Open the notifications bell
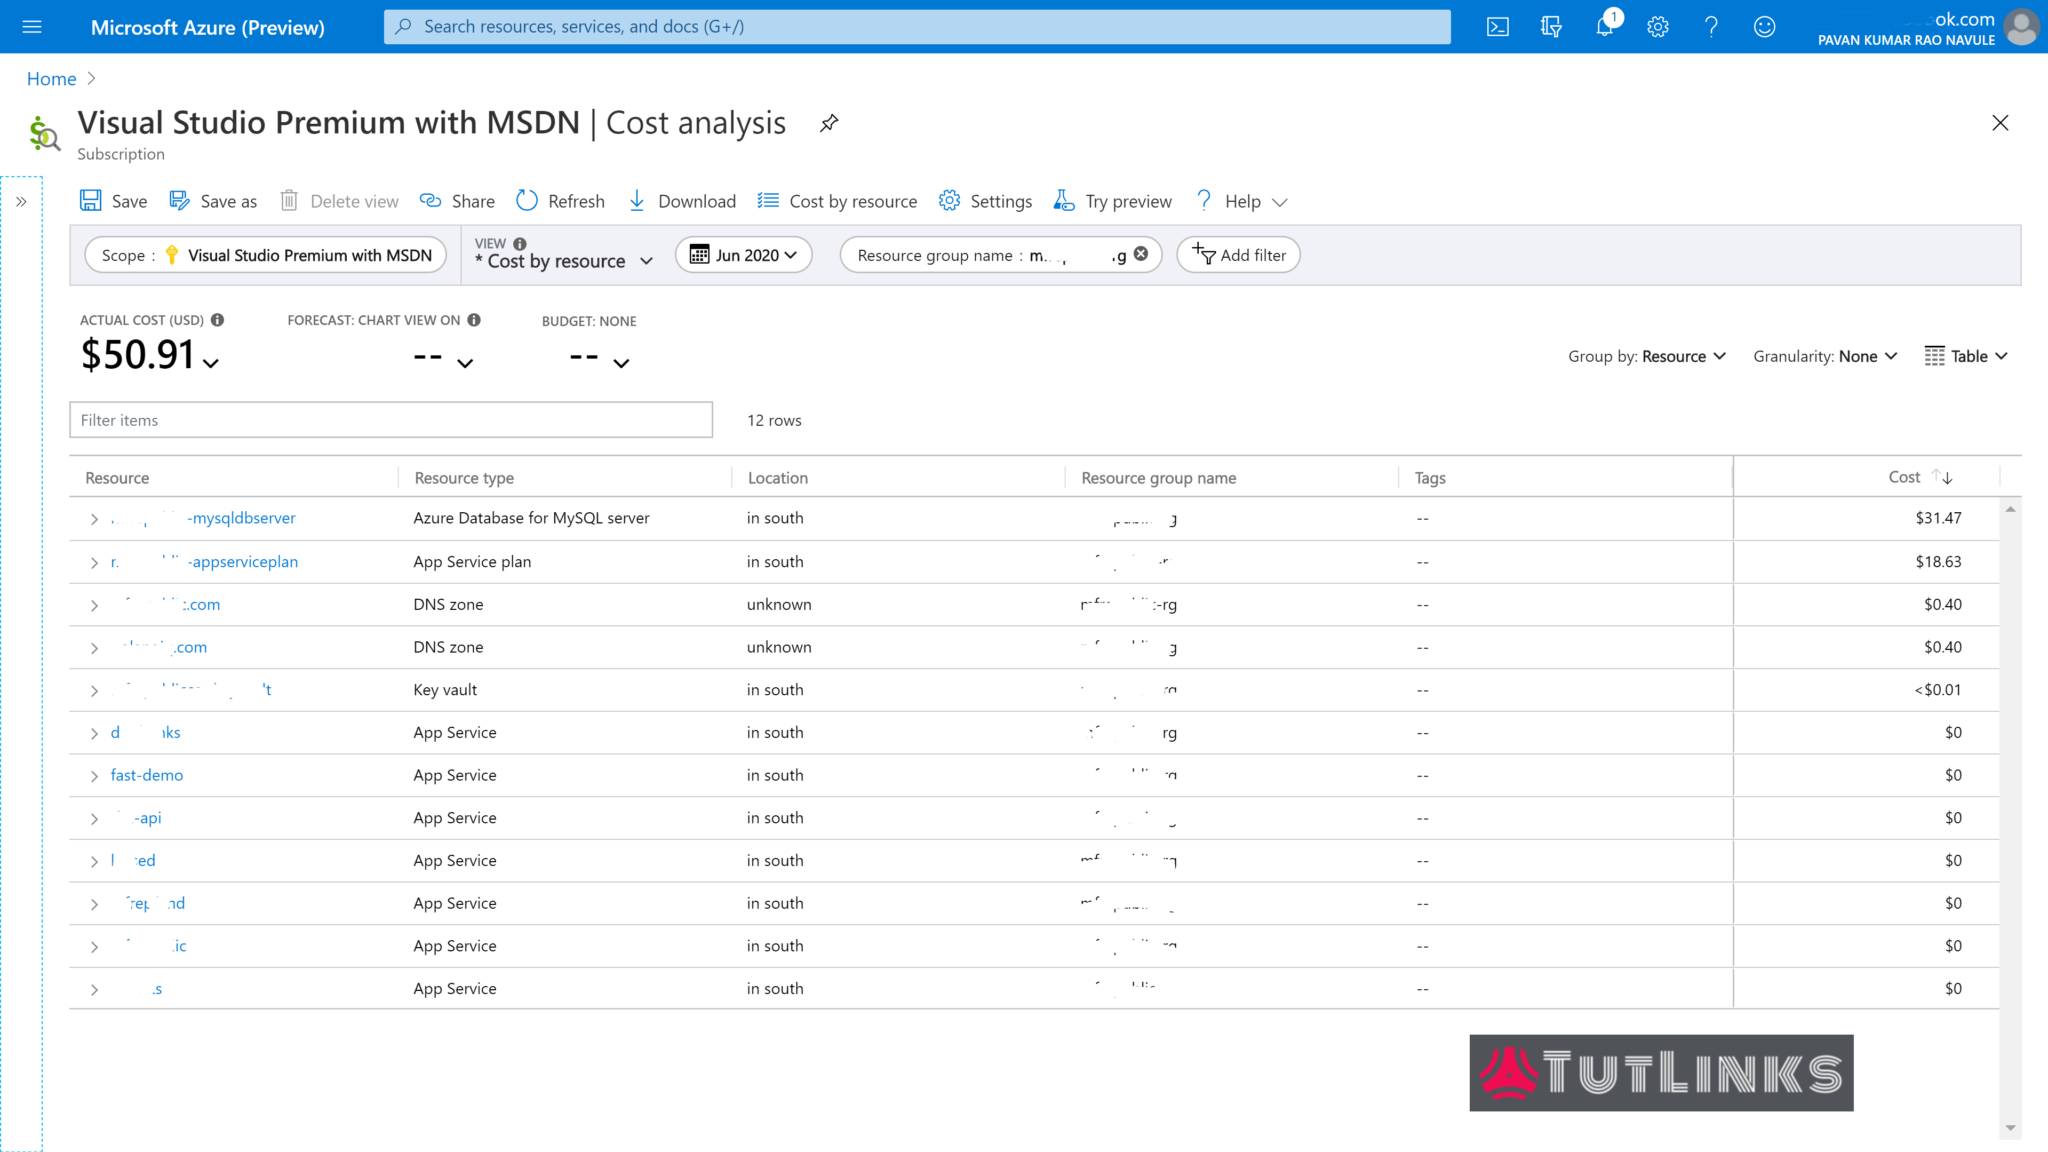Viewport: 2048px width, 1152px height. coord(1604,27)
